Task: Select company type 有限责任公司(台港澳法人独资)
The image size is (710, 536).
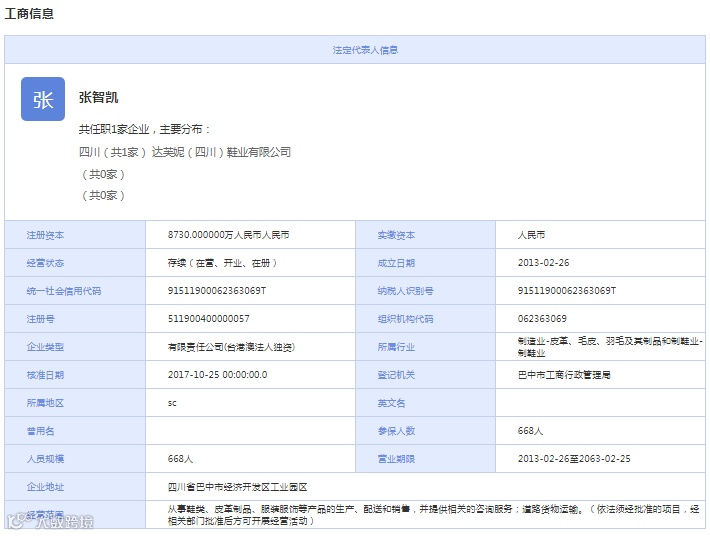Action: pyautogui.click(x=231, y=347)
